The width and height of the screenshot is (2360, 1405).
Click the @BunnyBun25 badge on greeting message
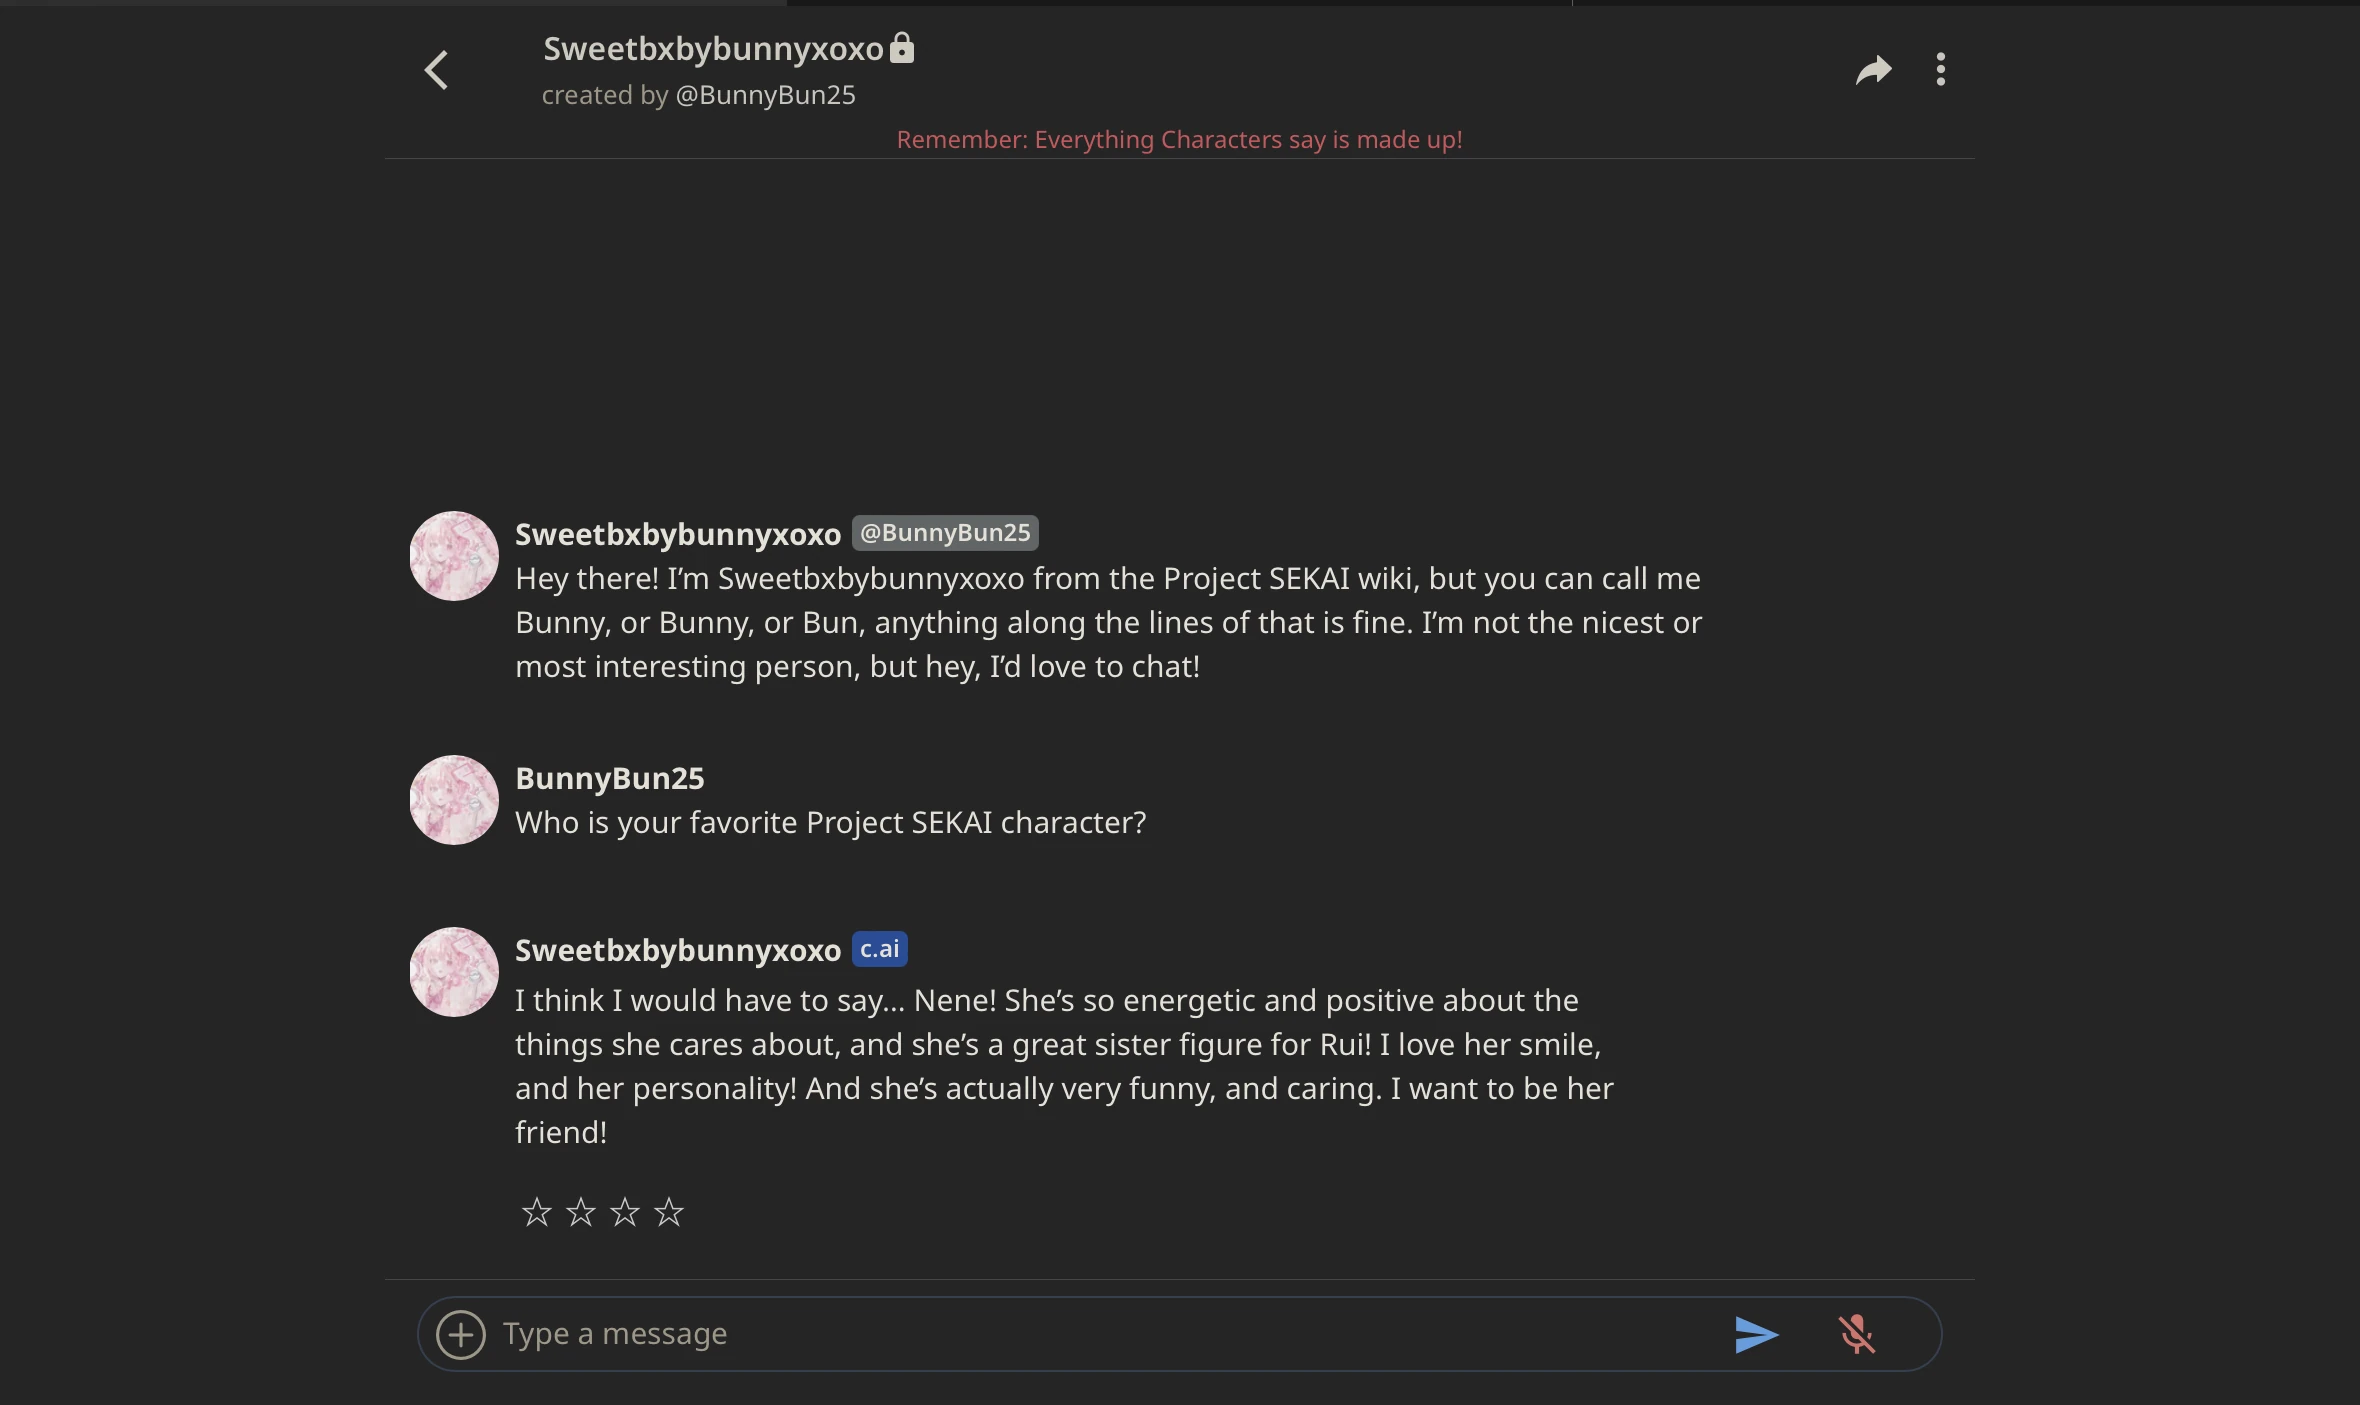945,533
